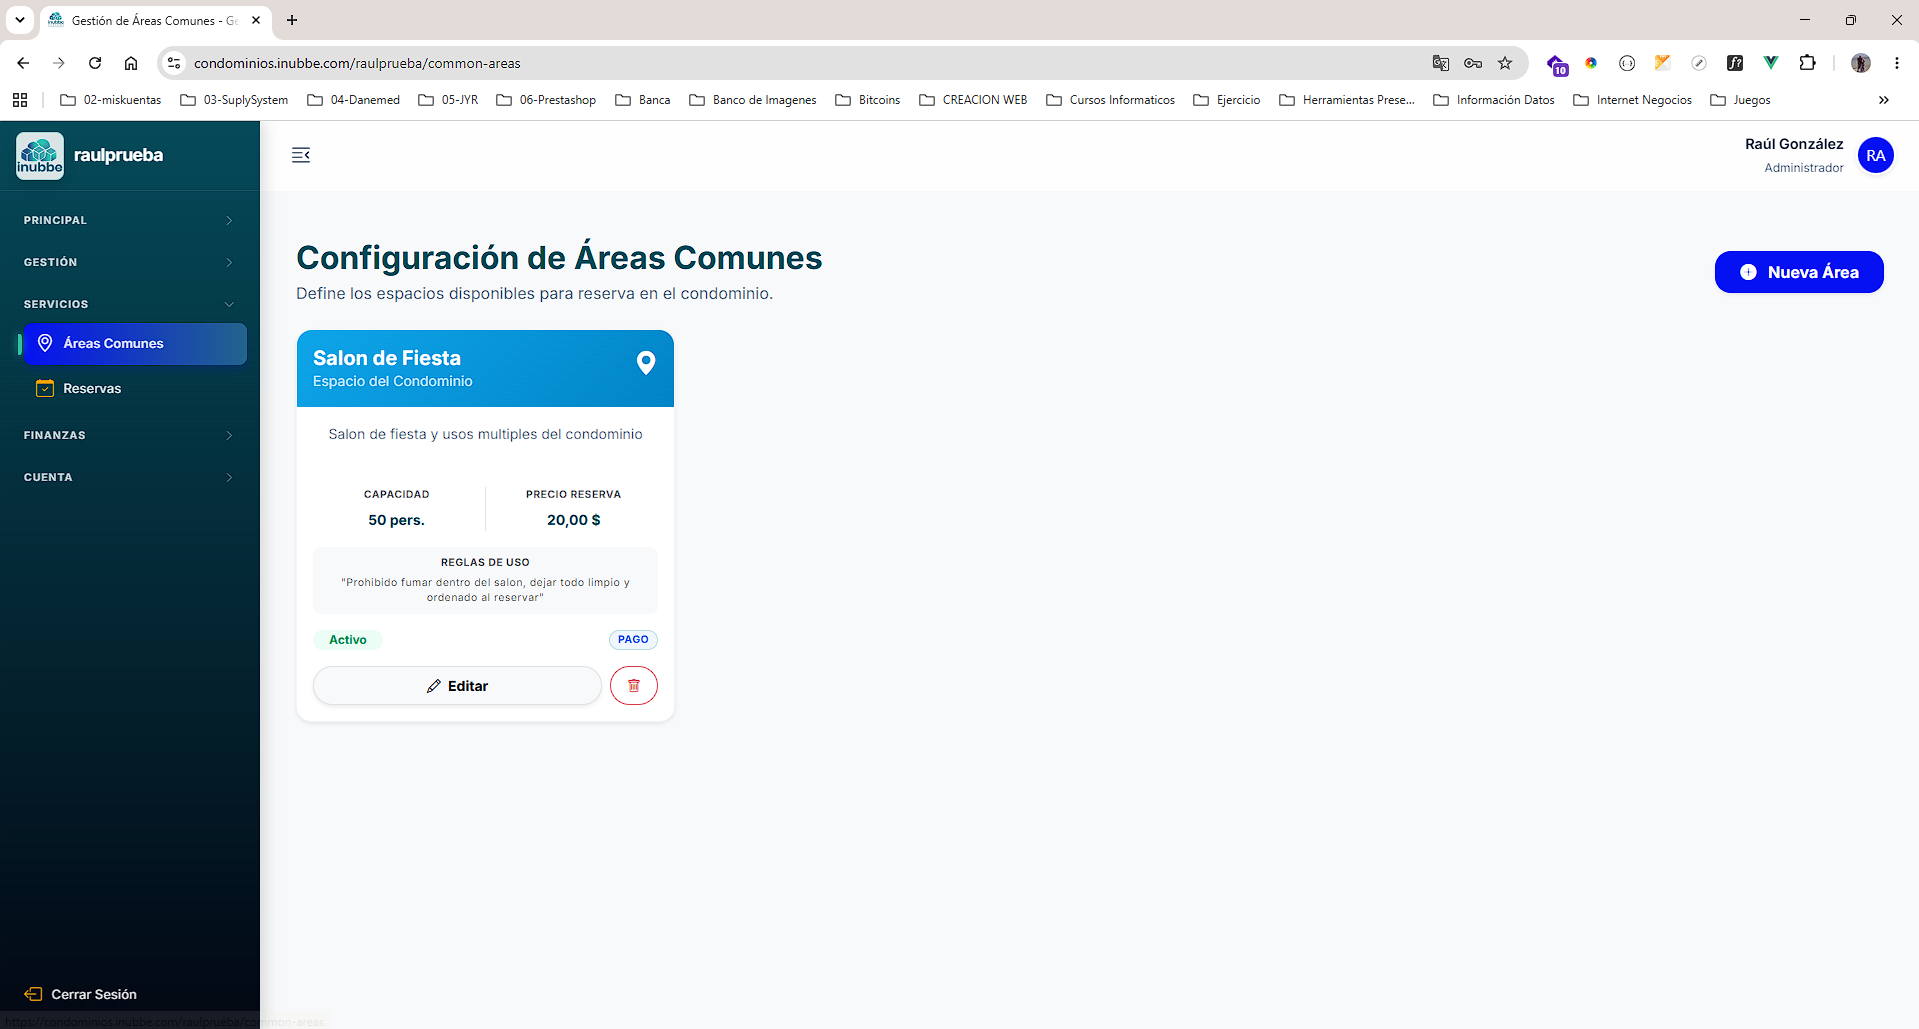Open the 06-Prestashop bookmark folder

tap(546, 100)
